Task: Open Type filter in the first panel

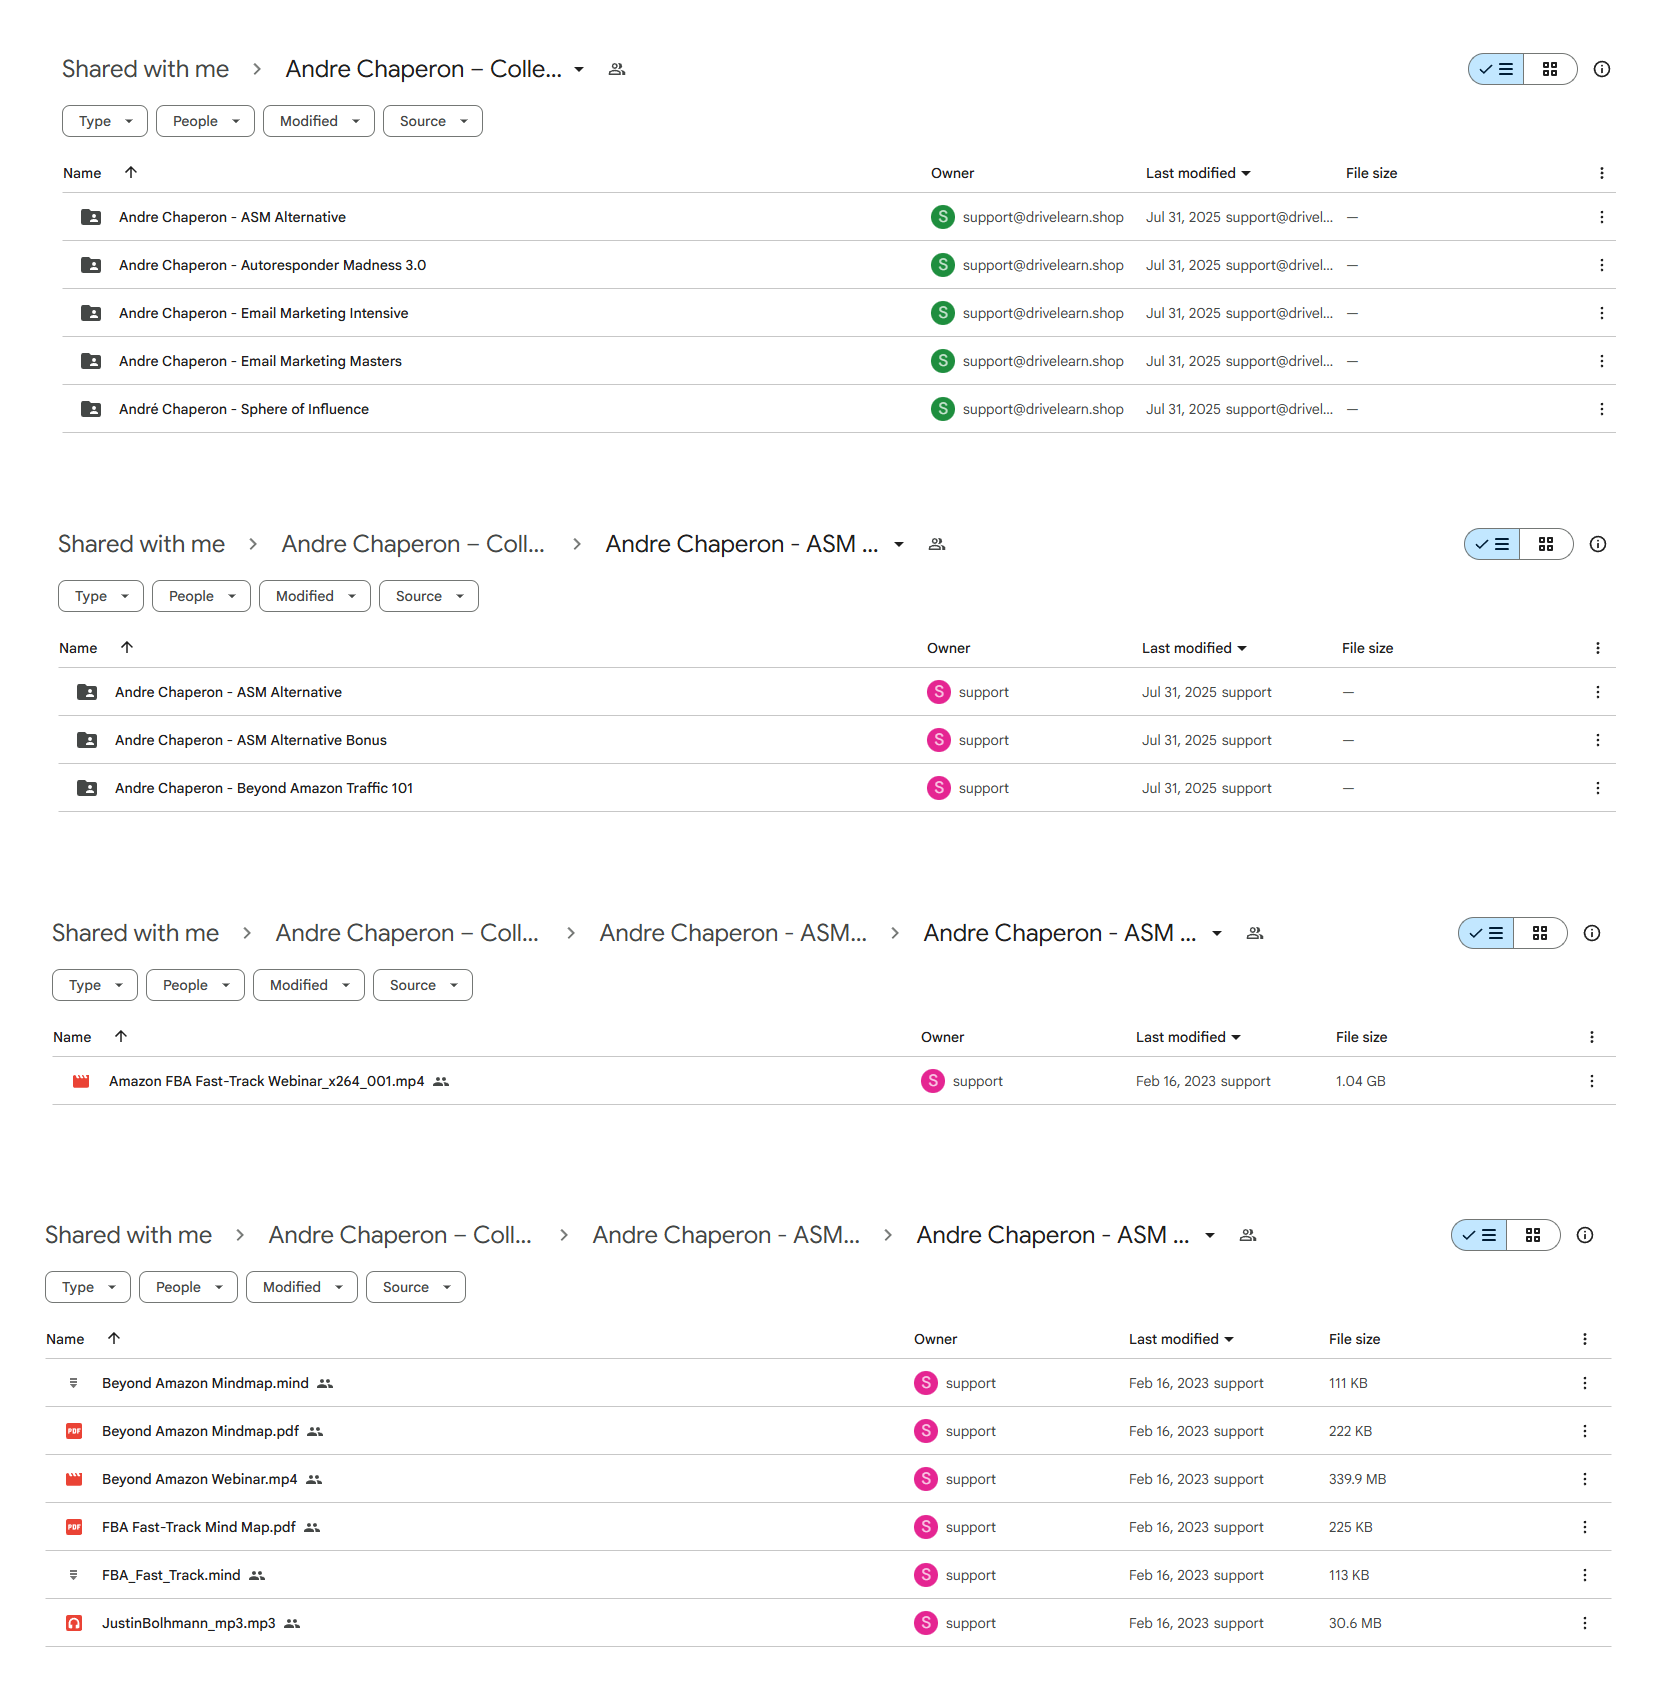Action: [x=105, y=121]
